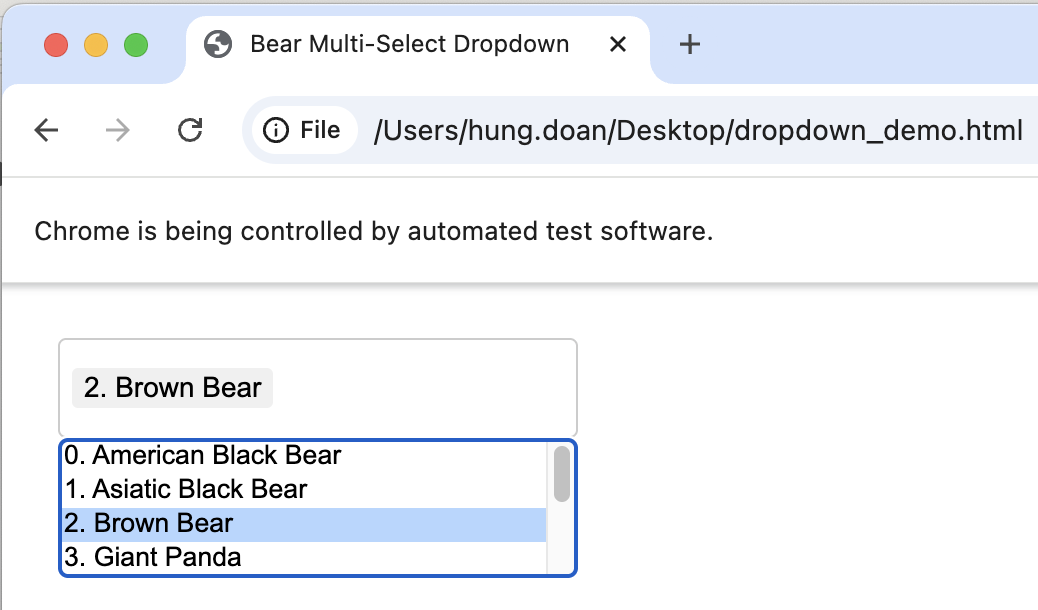Reload the dropdown demo page
Image resolution: width=1038 pixels, height=610 pixels.
click(x=189, y=130)
